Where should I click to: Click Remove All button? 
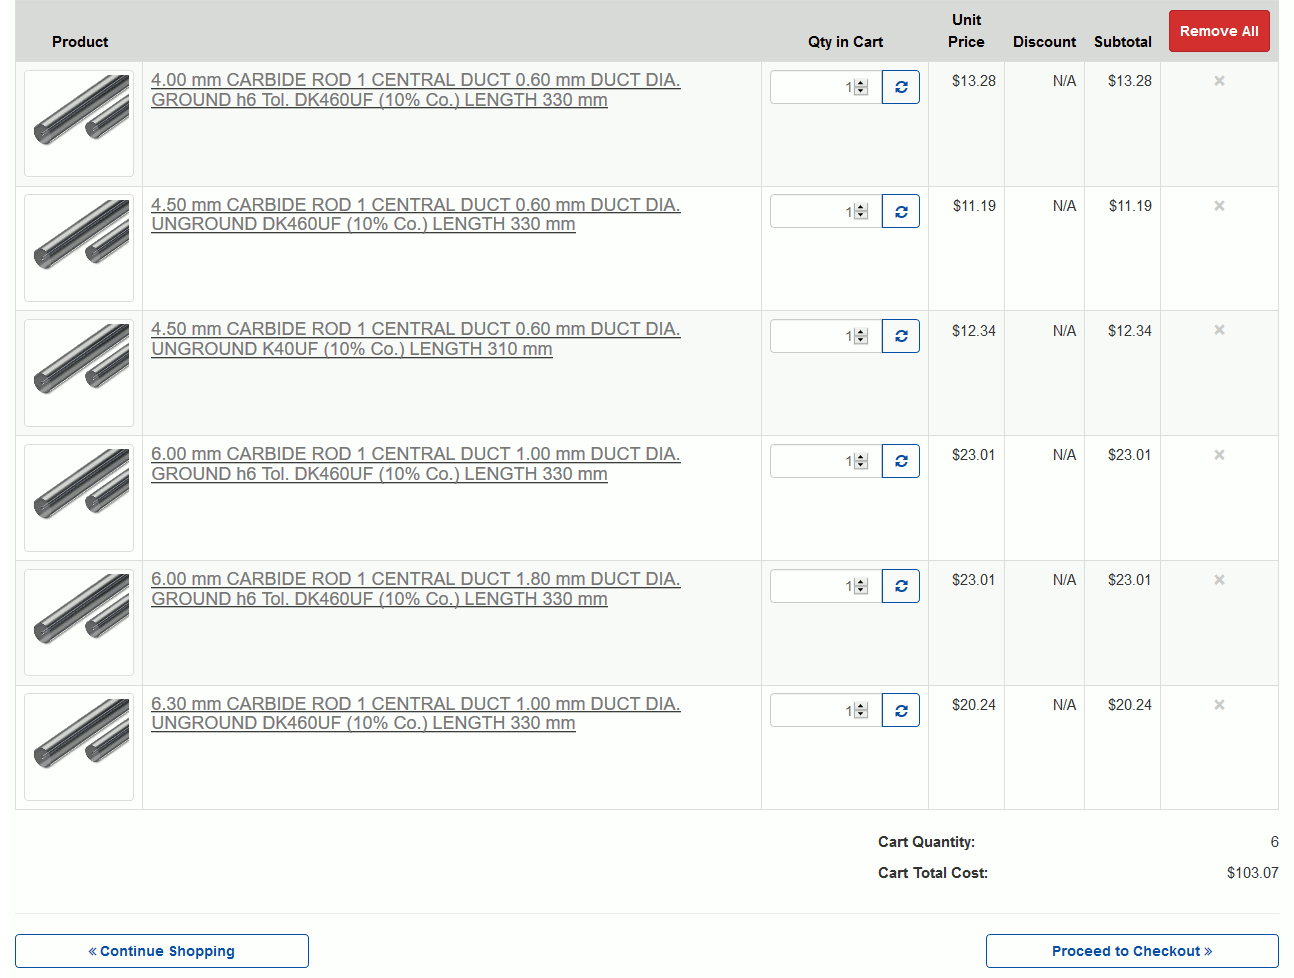(1218, 31)
